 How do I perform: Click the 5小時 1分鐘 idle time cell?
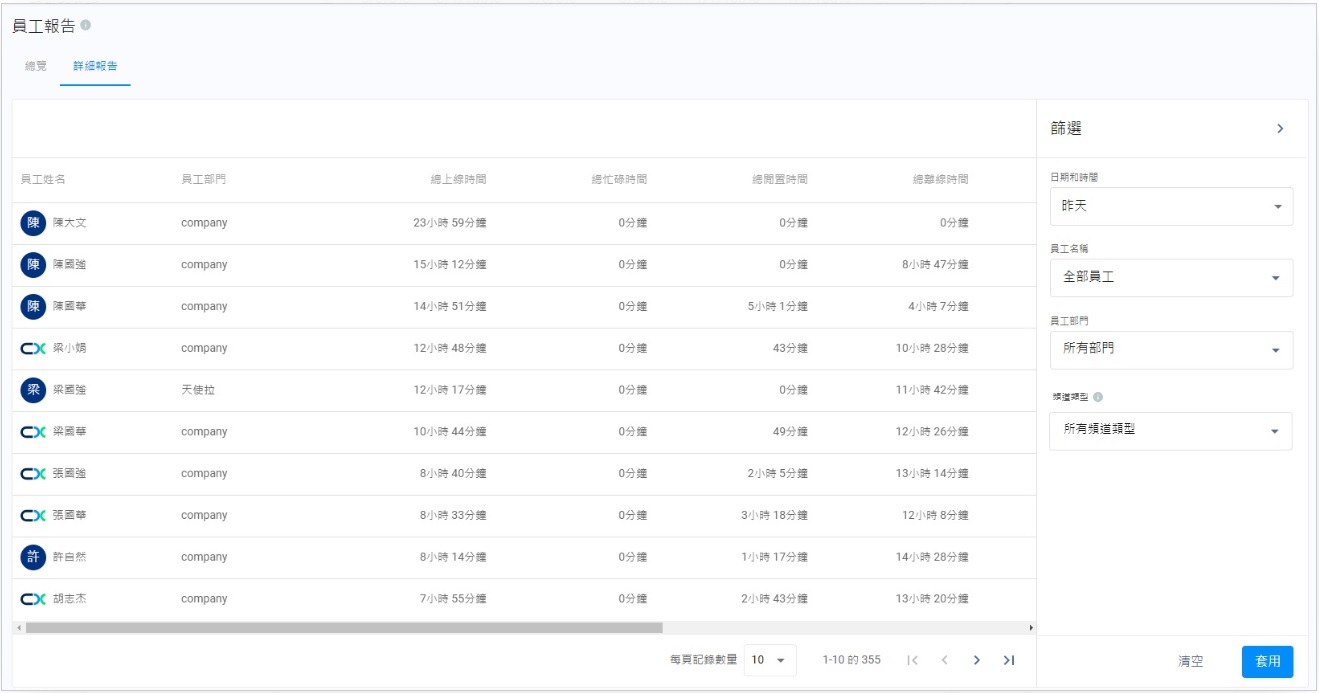pos(778,307)
